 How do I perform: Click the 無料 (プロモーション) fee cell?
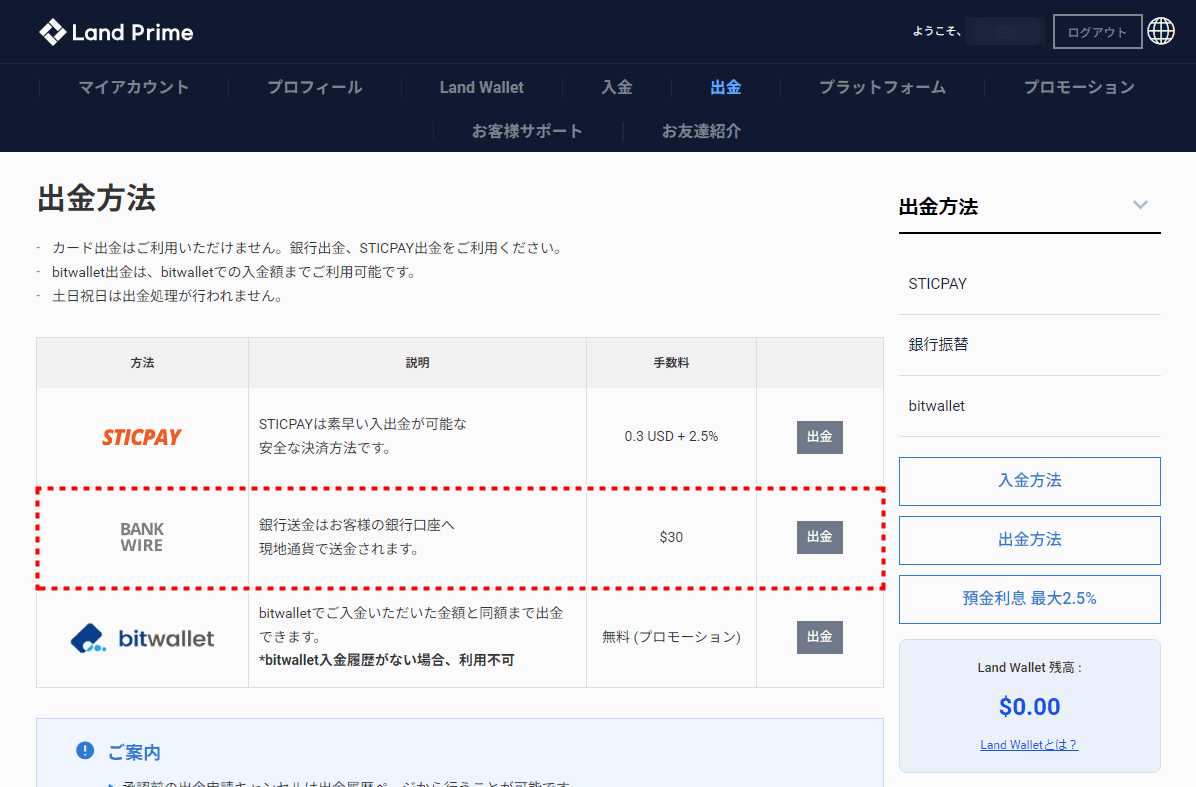point(671,637)
